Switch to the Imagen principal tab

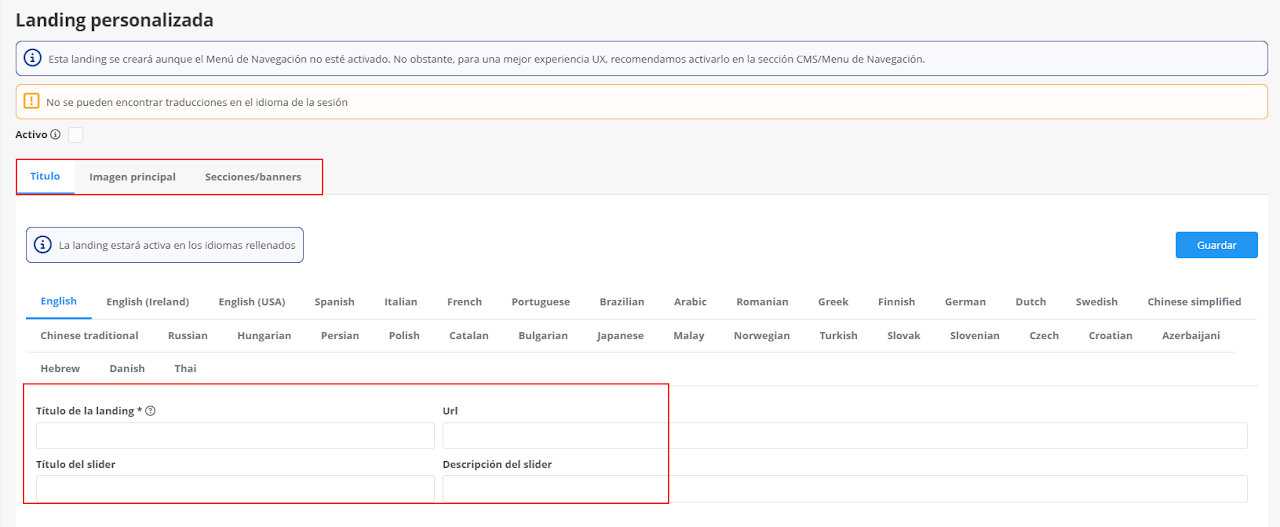(x=132, y=177)
